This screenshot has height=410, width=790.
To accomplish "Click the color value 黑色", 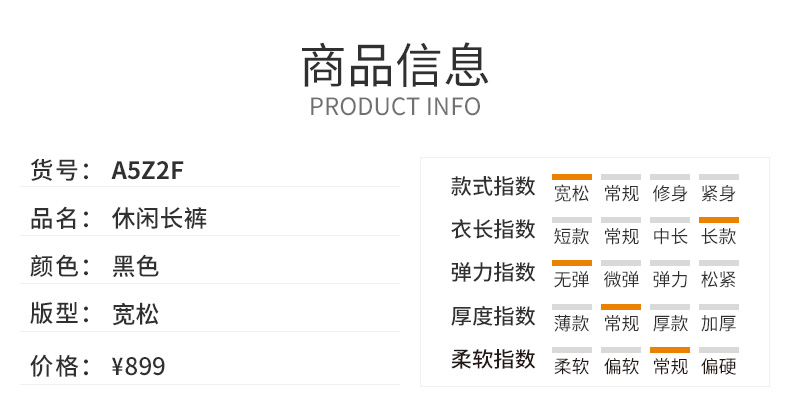I will (135, 266).
